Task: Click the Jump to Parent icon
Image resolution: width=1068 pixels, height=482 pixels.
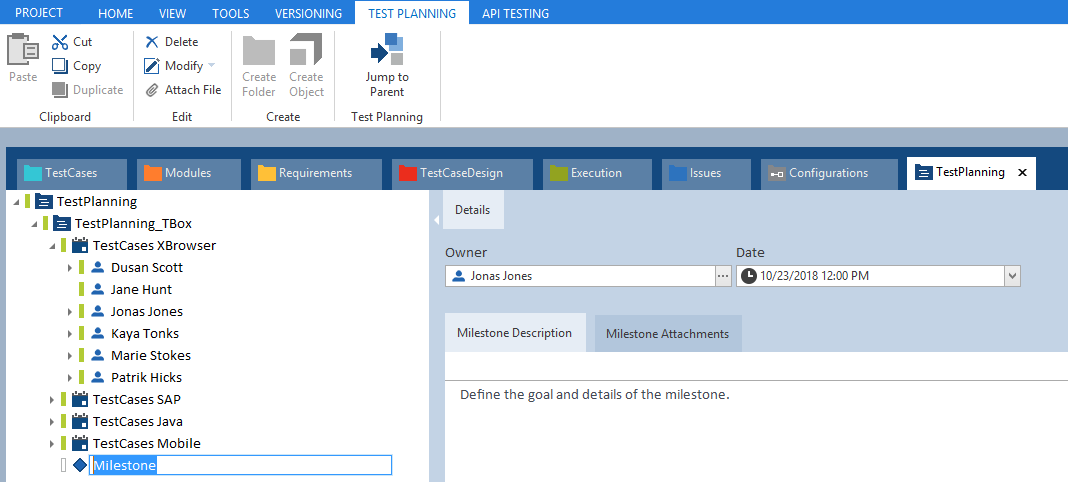Action: click(386, 49)
